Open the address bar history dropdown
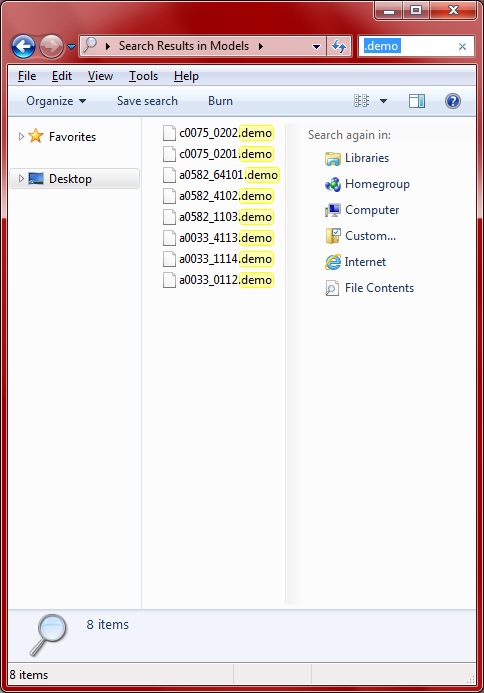 [x=316, y=46]
